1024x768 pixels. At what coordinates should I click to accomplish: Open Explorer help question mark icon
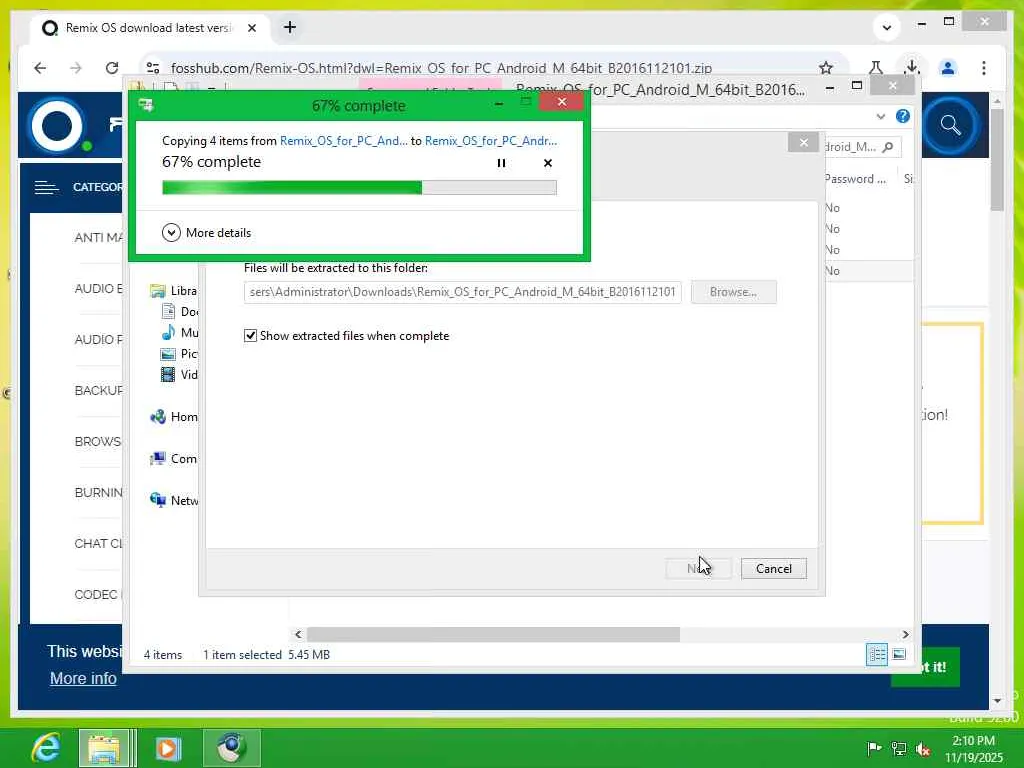coord(903,116)
